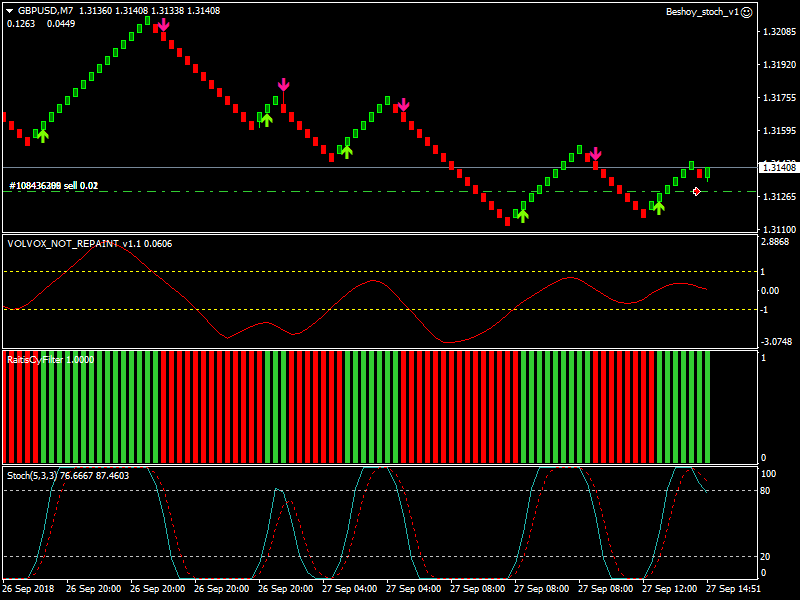
Task: Select the #108436308 sell 0.02 order label
Action: 53,186
